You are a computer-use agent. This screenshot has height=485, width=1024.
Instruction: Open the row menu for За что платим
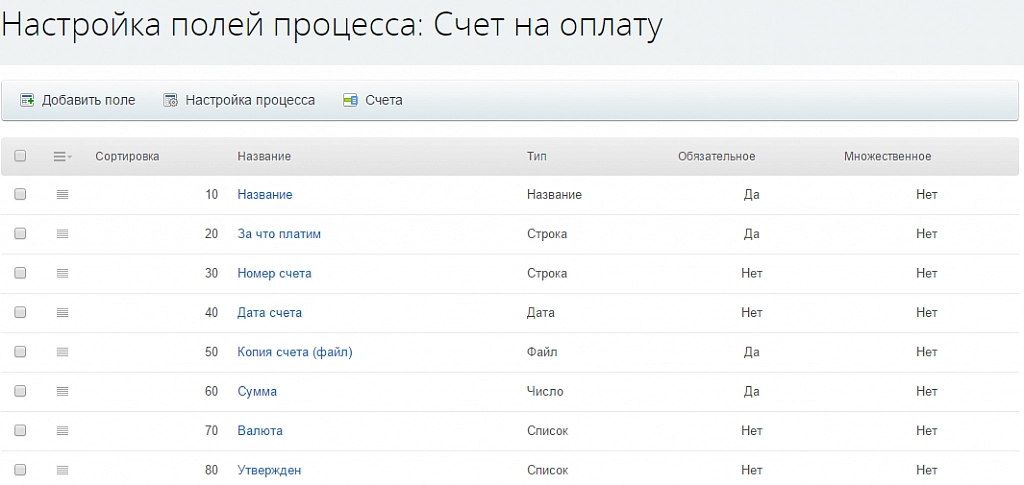[x=63, y=234]
